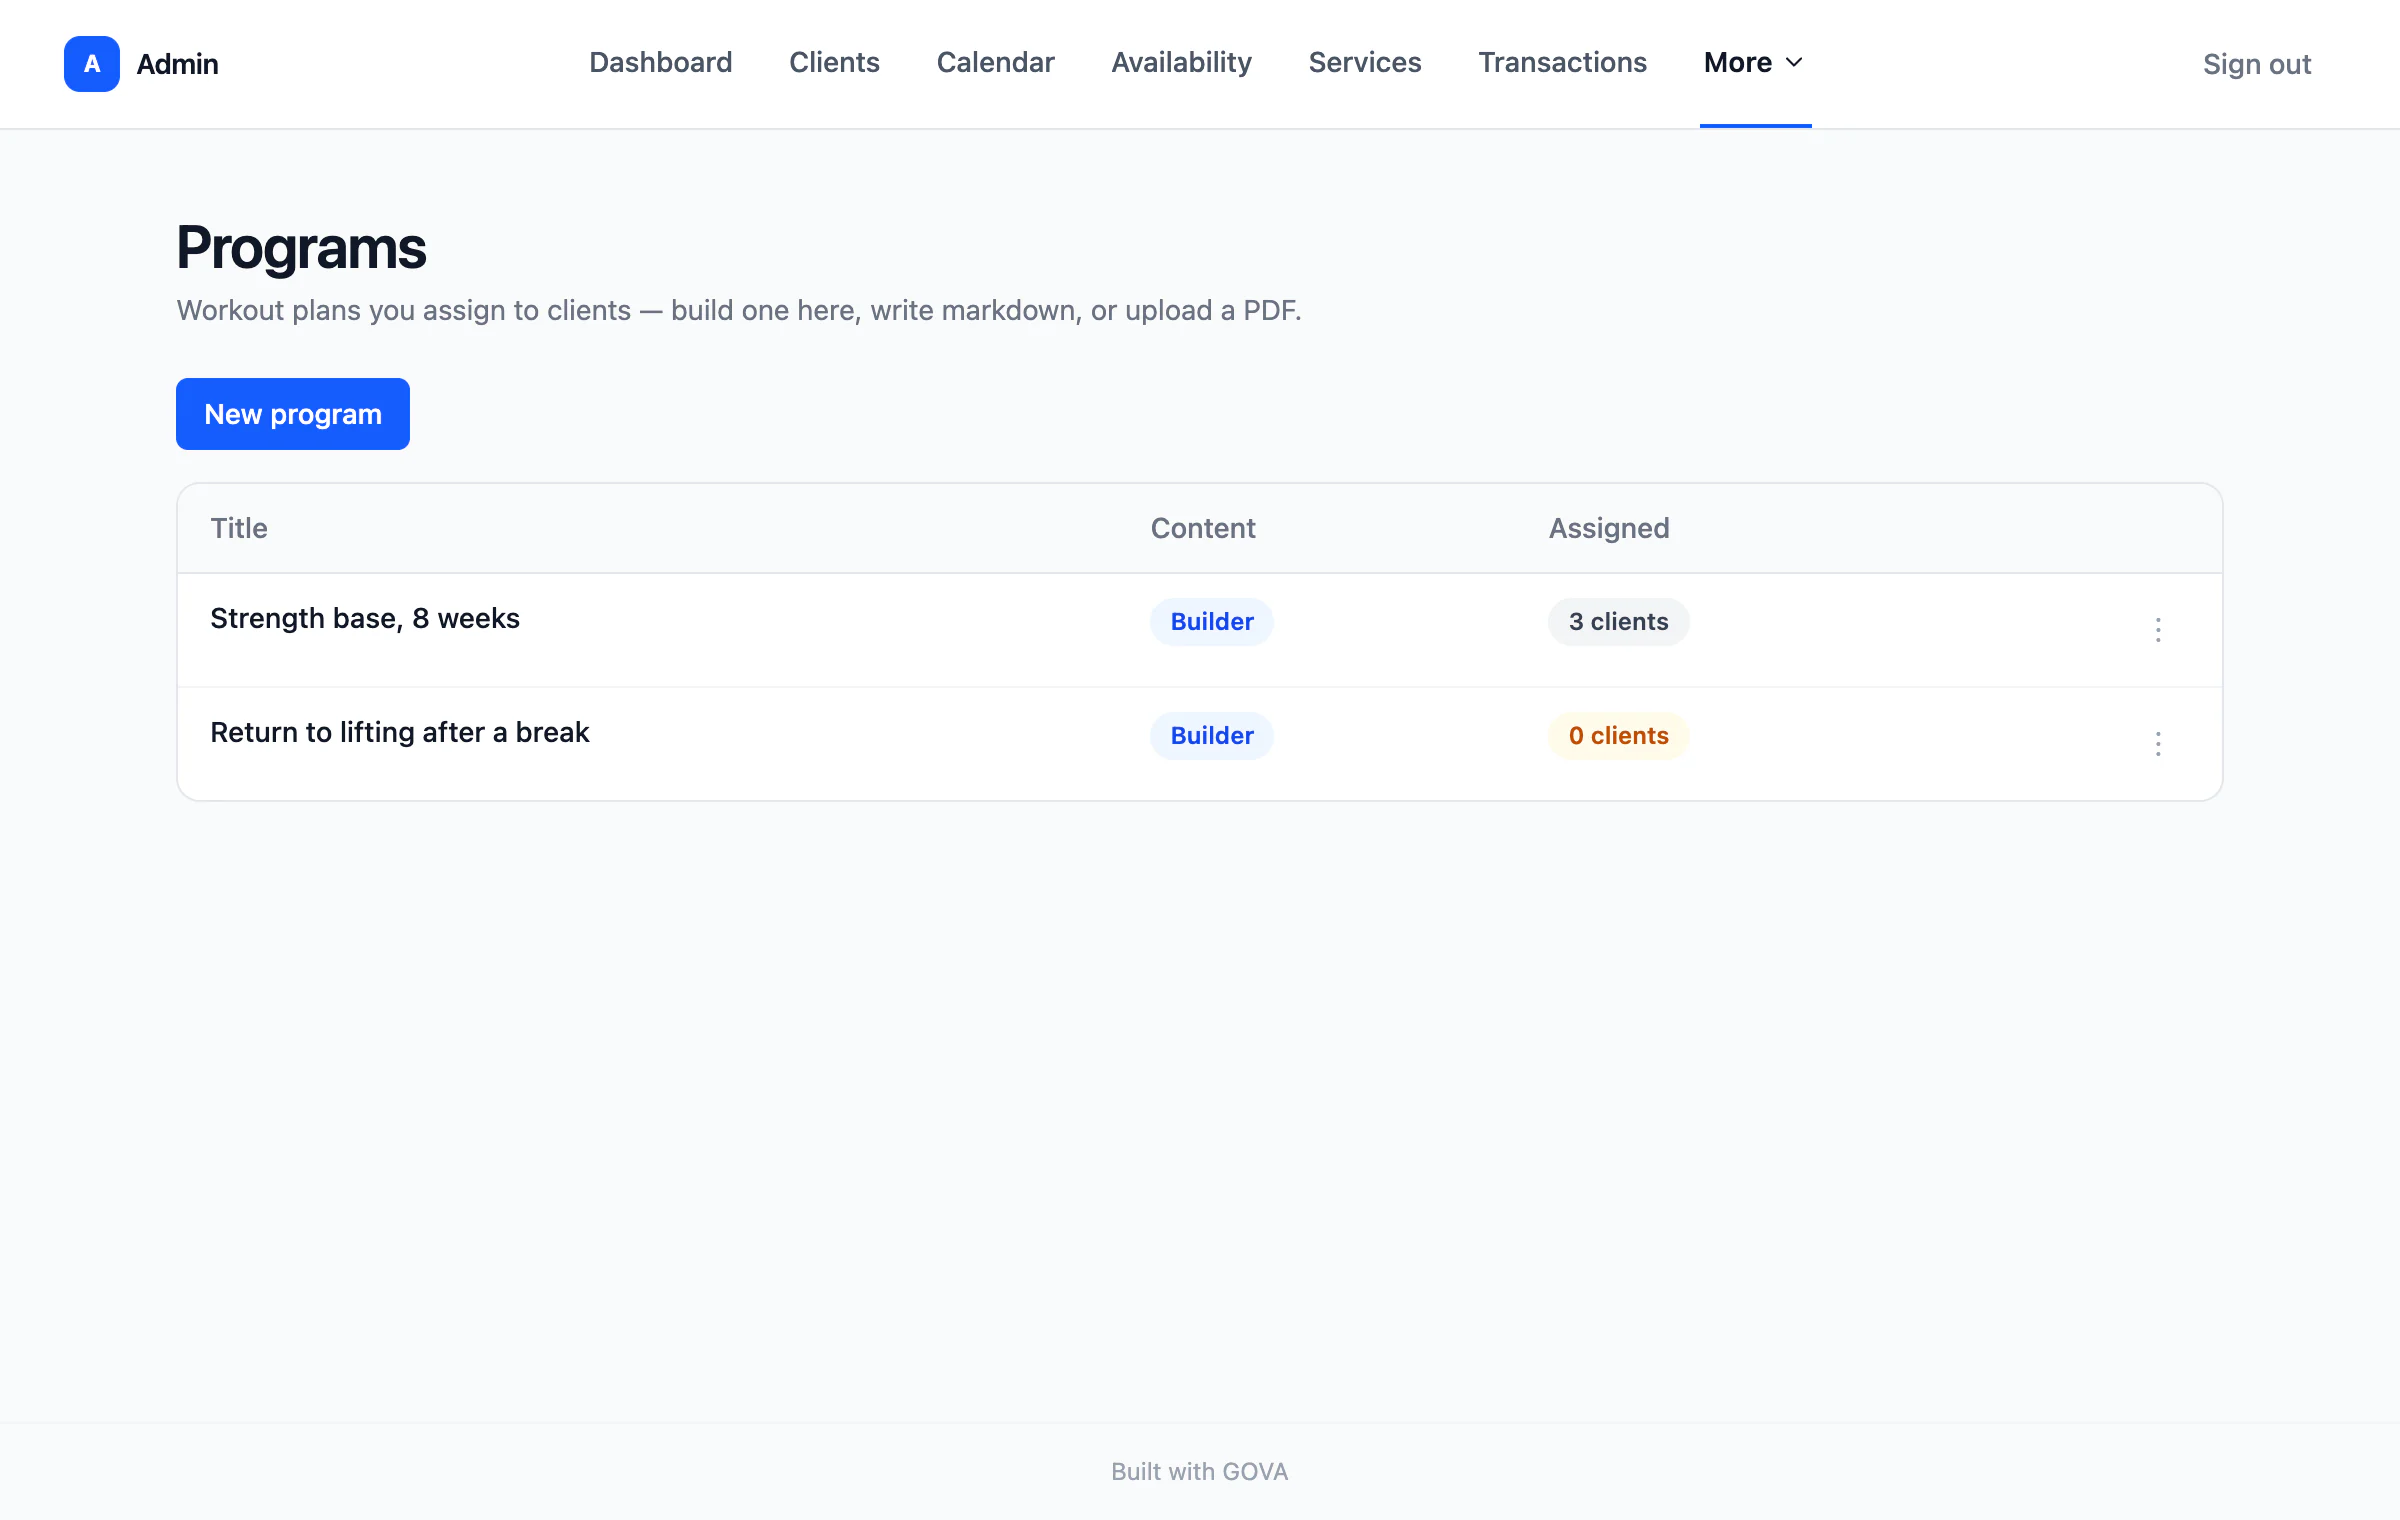Viewport: 2400px width, 1520px height.
Task: Click the 3 clients badge
Action: tap(1619, 622)
